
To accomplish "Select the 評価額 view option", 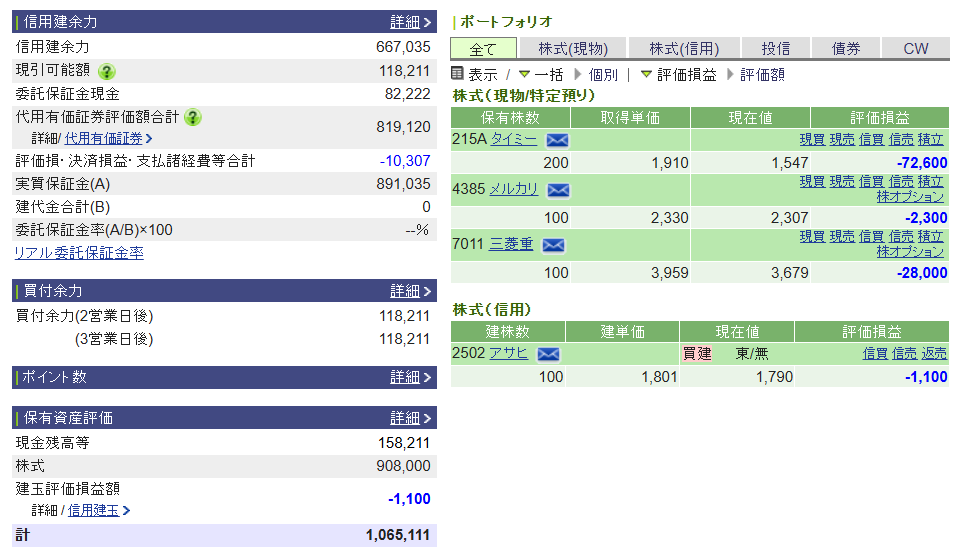I will click(x=762, y=74).
